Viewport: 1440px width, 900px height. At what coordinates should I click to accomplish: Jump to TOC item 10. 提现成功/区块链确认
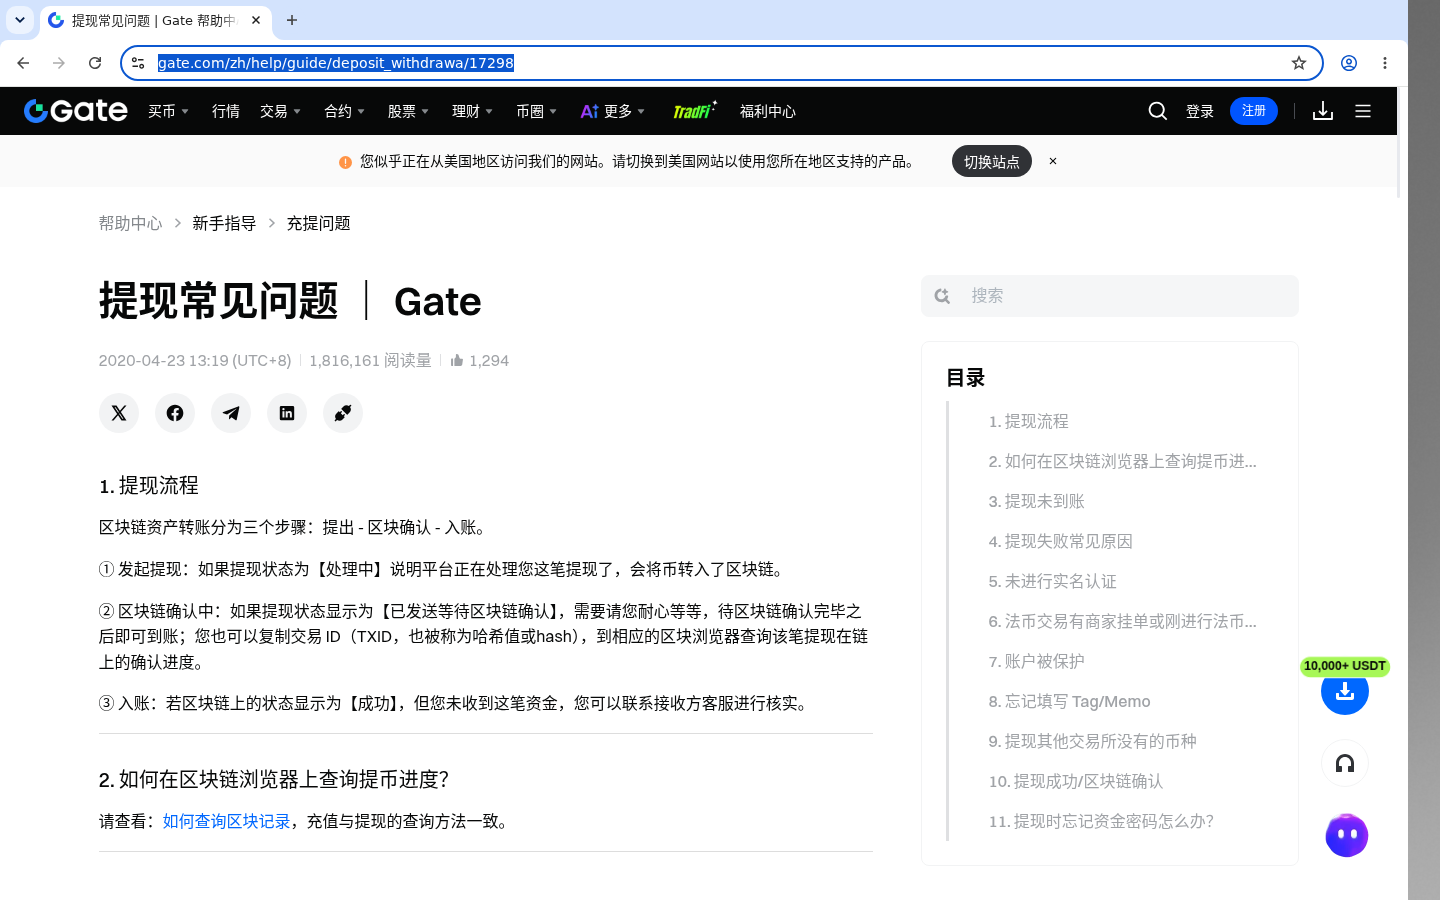[x=1075, y=781]
